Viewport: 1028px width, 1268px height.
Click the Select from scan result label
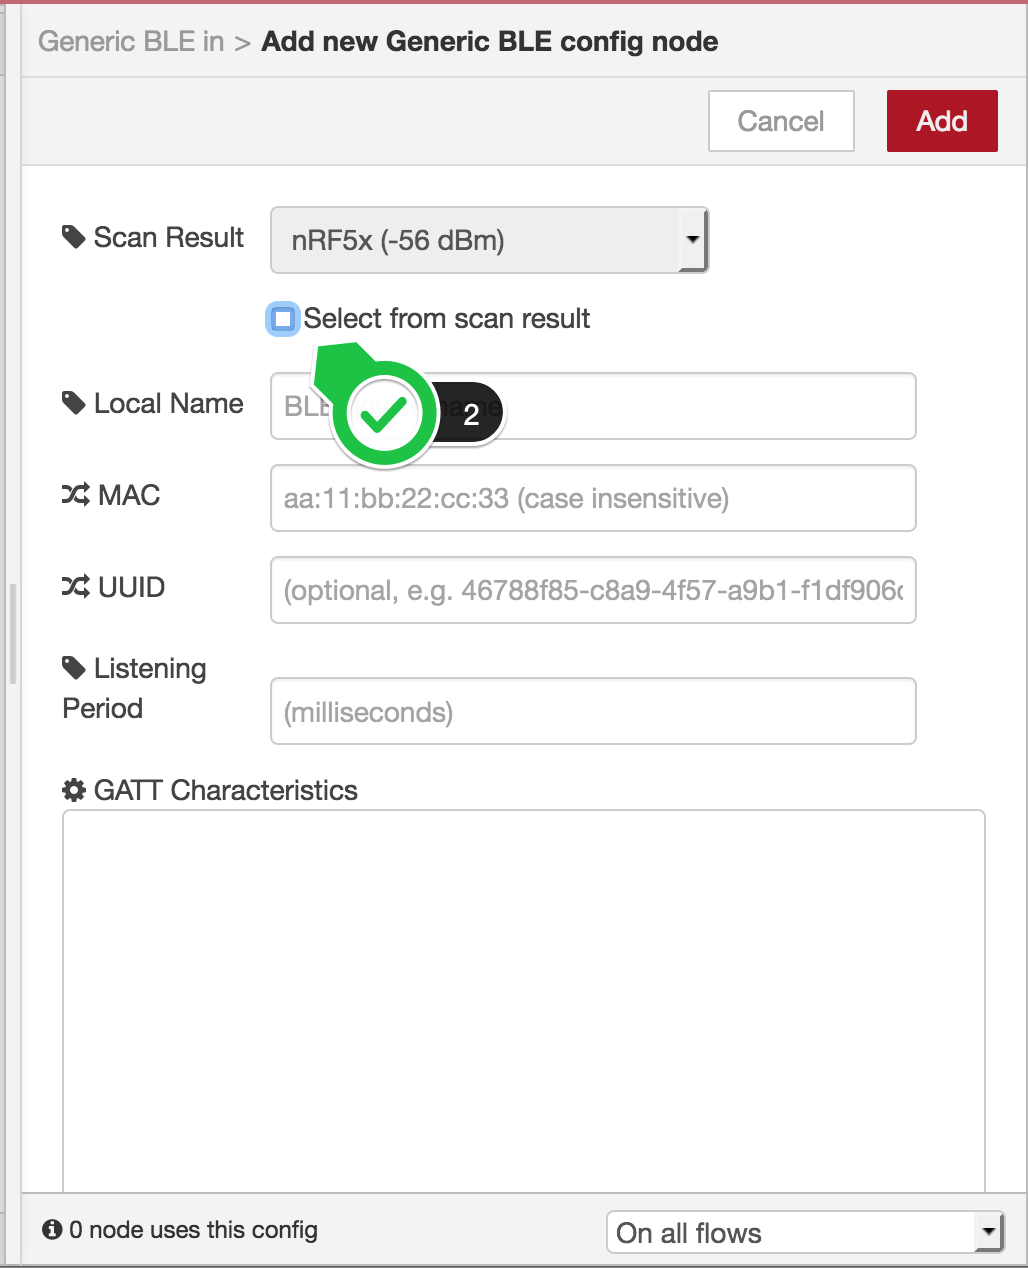coord(447,319)
